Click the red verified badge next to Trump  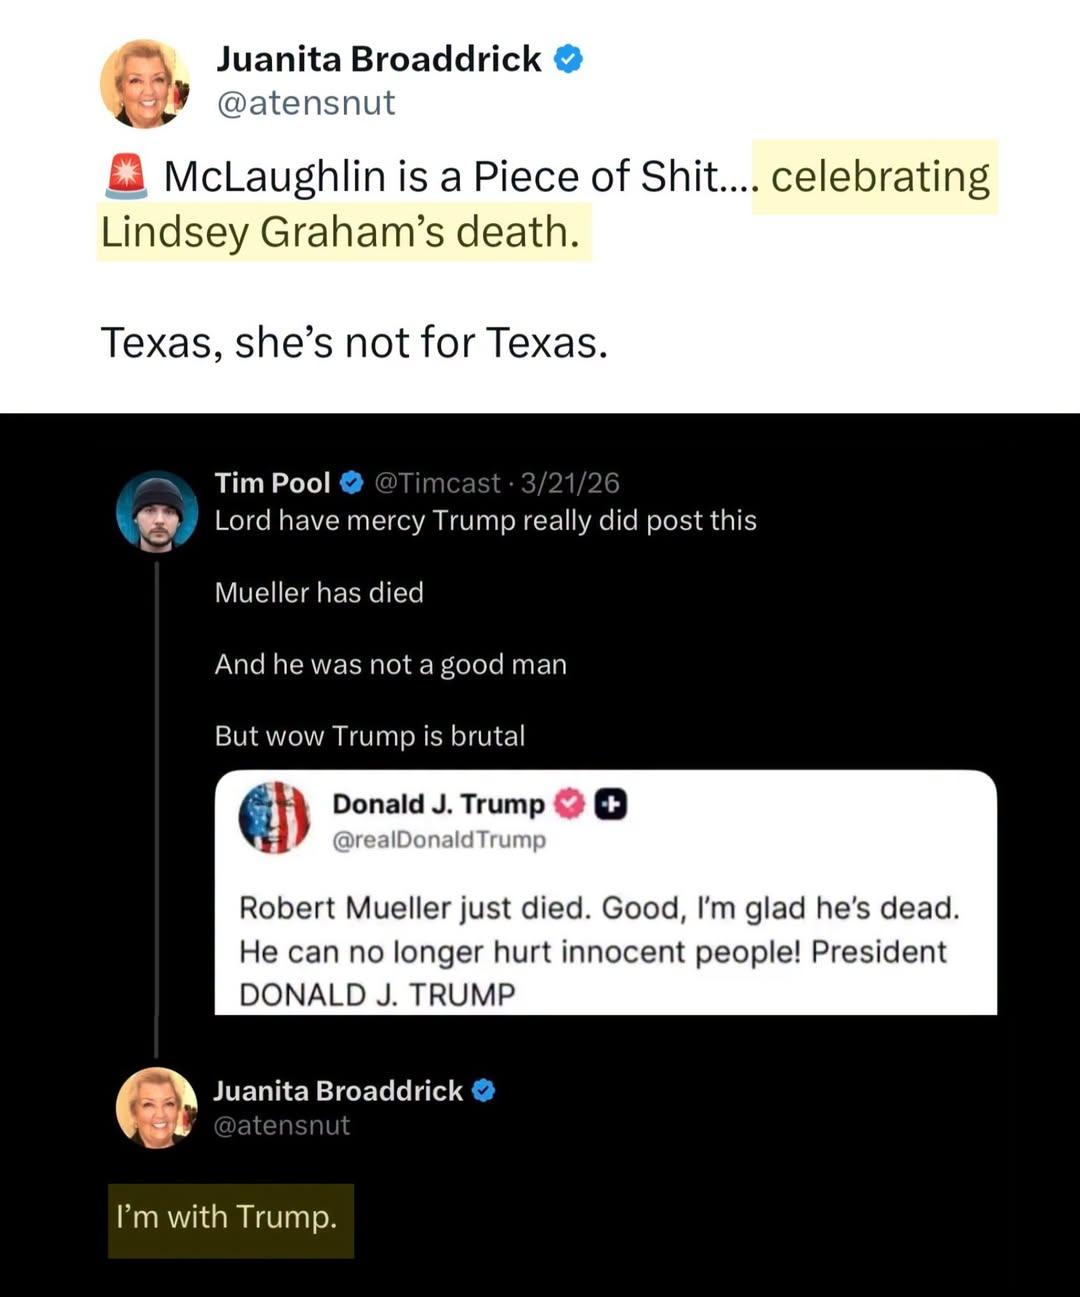click(x=569, y=804)
